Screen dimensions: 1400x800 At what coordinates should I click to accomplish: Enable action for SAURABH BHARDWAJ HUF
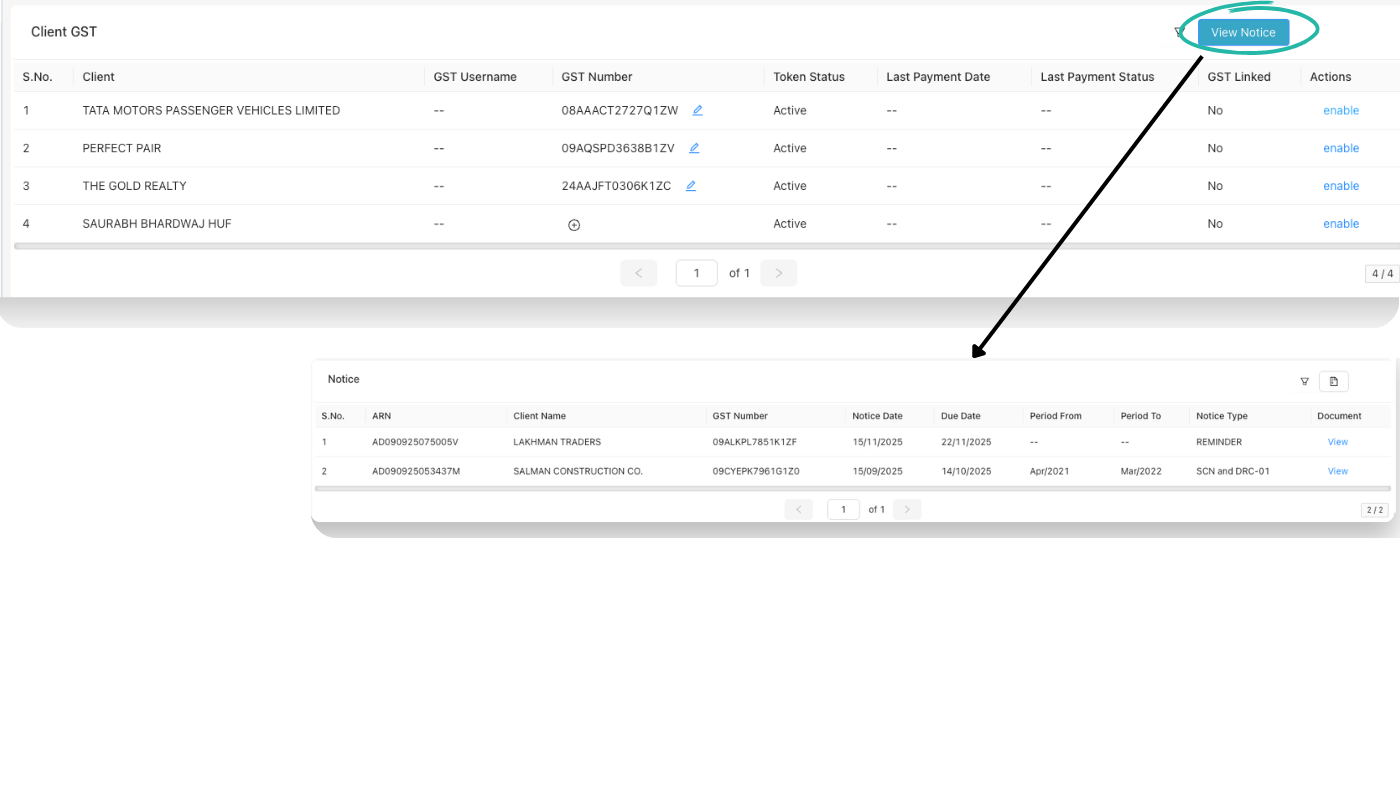[1340, 223]
